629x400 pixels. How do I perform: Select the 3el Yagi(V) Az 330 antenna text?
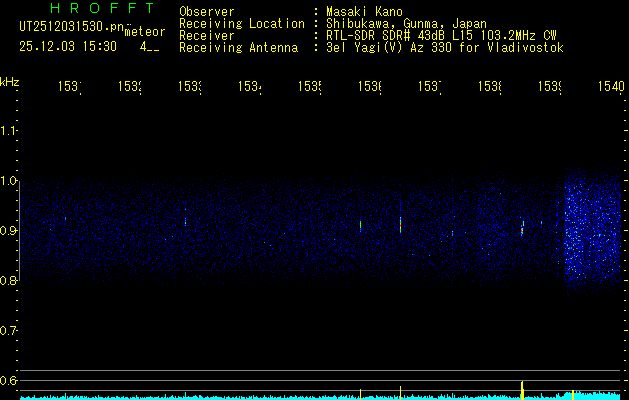coord(445,48)
